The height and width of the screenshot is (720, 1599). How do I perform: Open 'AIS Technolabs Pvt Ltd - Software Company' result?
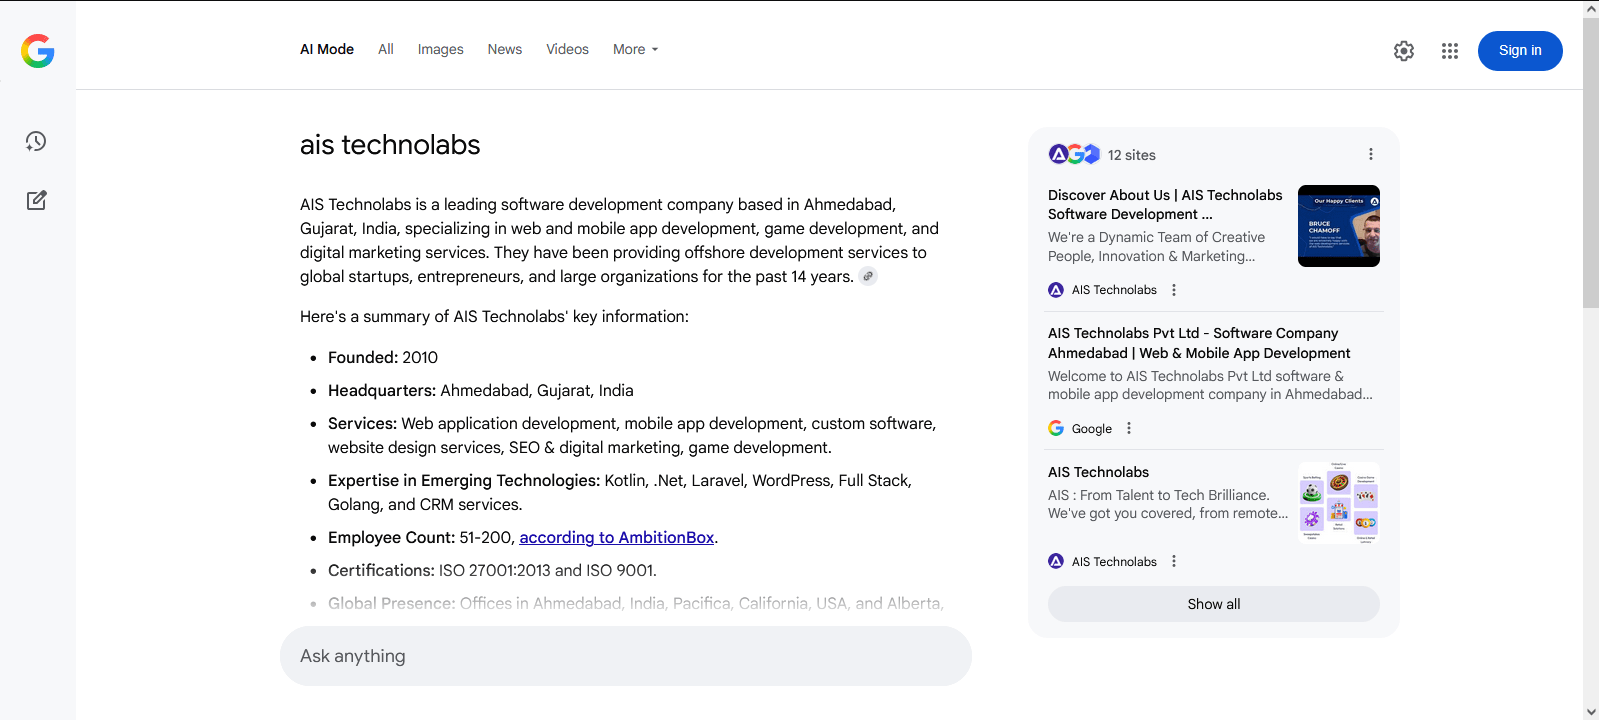pyautogui.click(x=1199, y=343)
